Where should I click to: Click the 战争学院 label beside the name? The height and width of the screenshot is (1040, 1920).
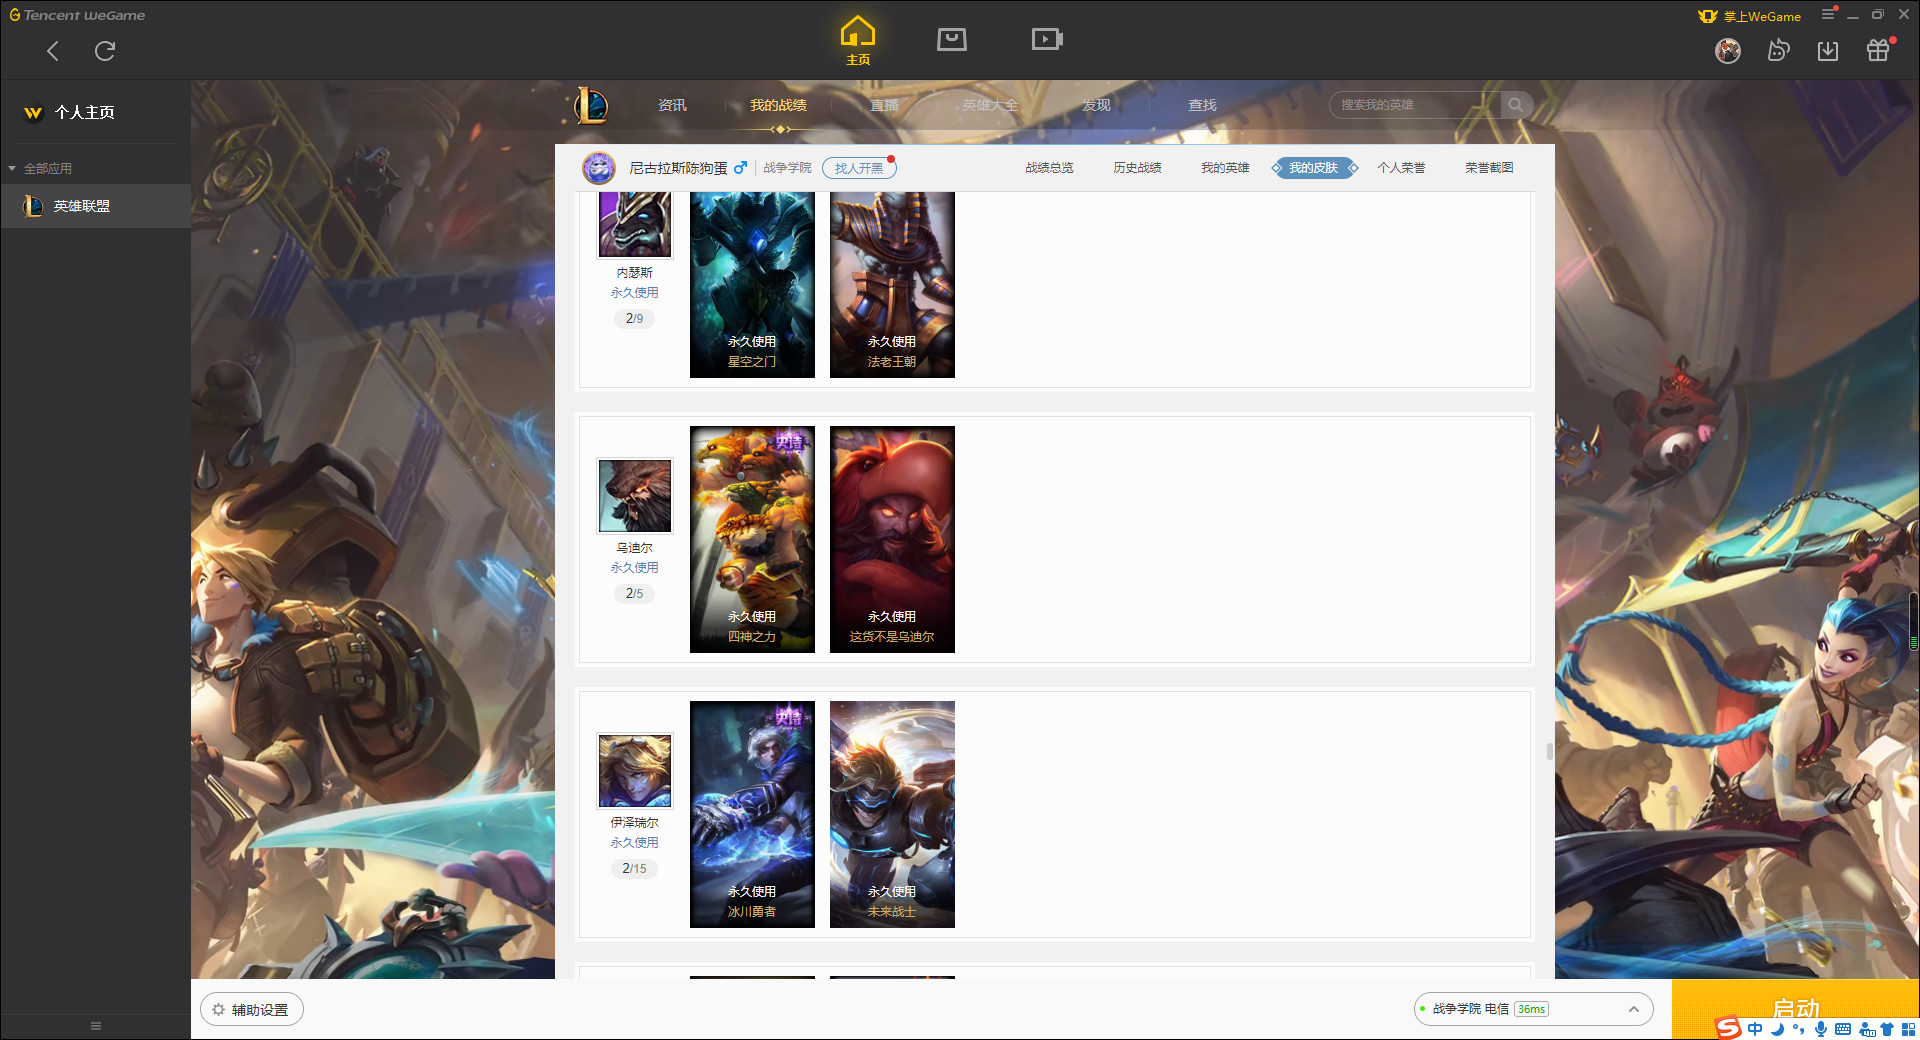(787, 168)
